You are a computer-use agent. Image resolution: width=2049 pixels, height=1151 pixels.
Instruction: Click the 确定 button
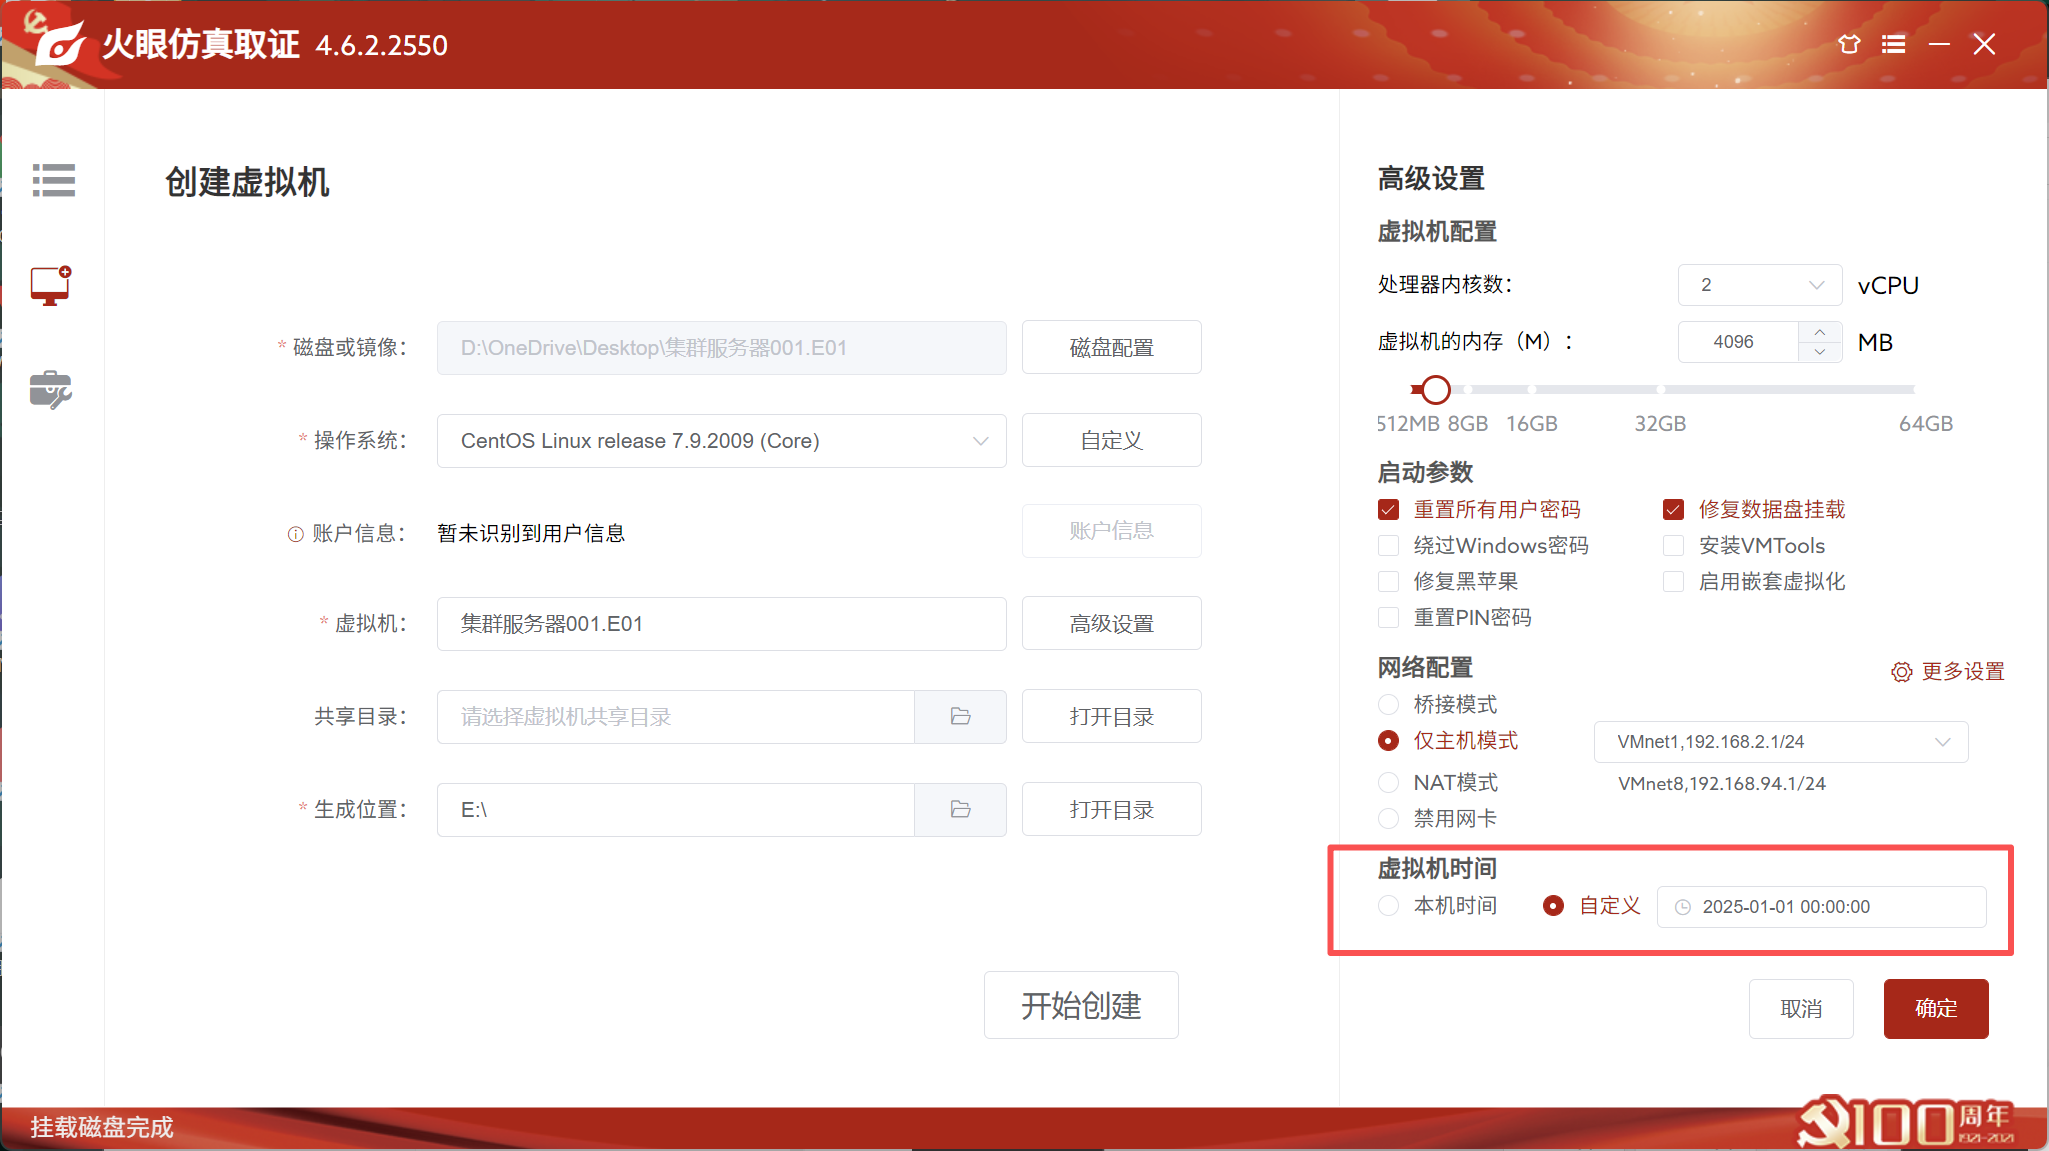point(1935,1008)
